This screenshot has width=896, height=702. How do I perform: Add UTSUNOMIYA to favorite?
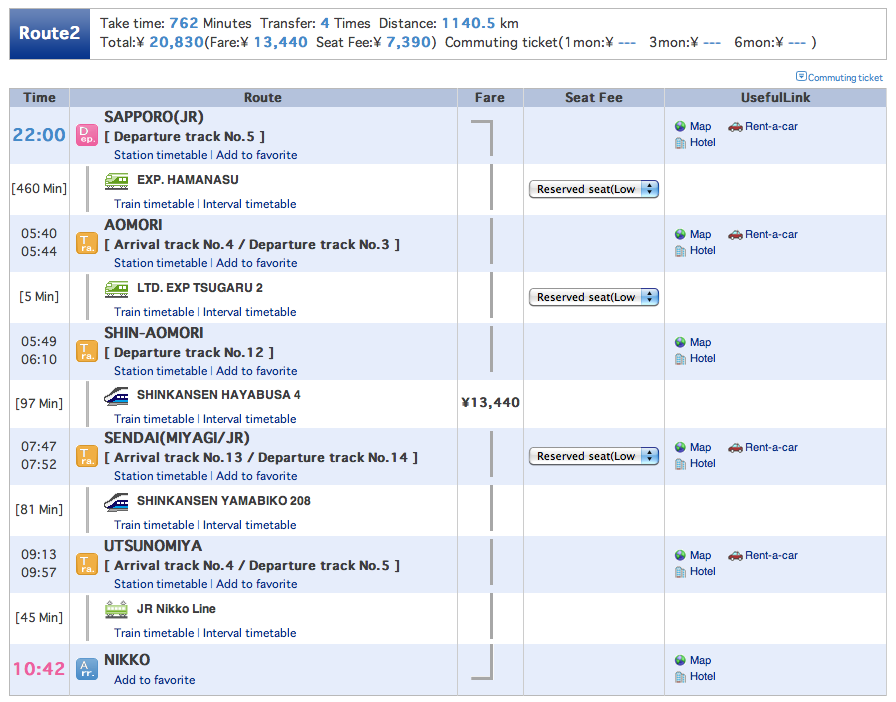pyautogui.click(x=257, y=584)
